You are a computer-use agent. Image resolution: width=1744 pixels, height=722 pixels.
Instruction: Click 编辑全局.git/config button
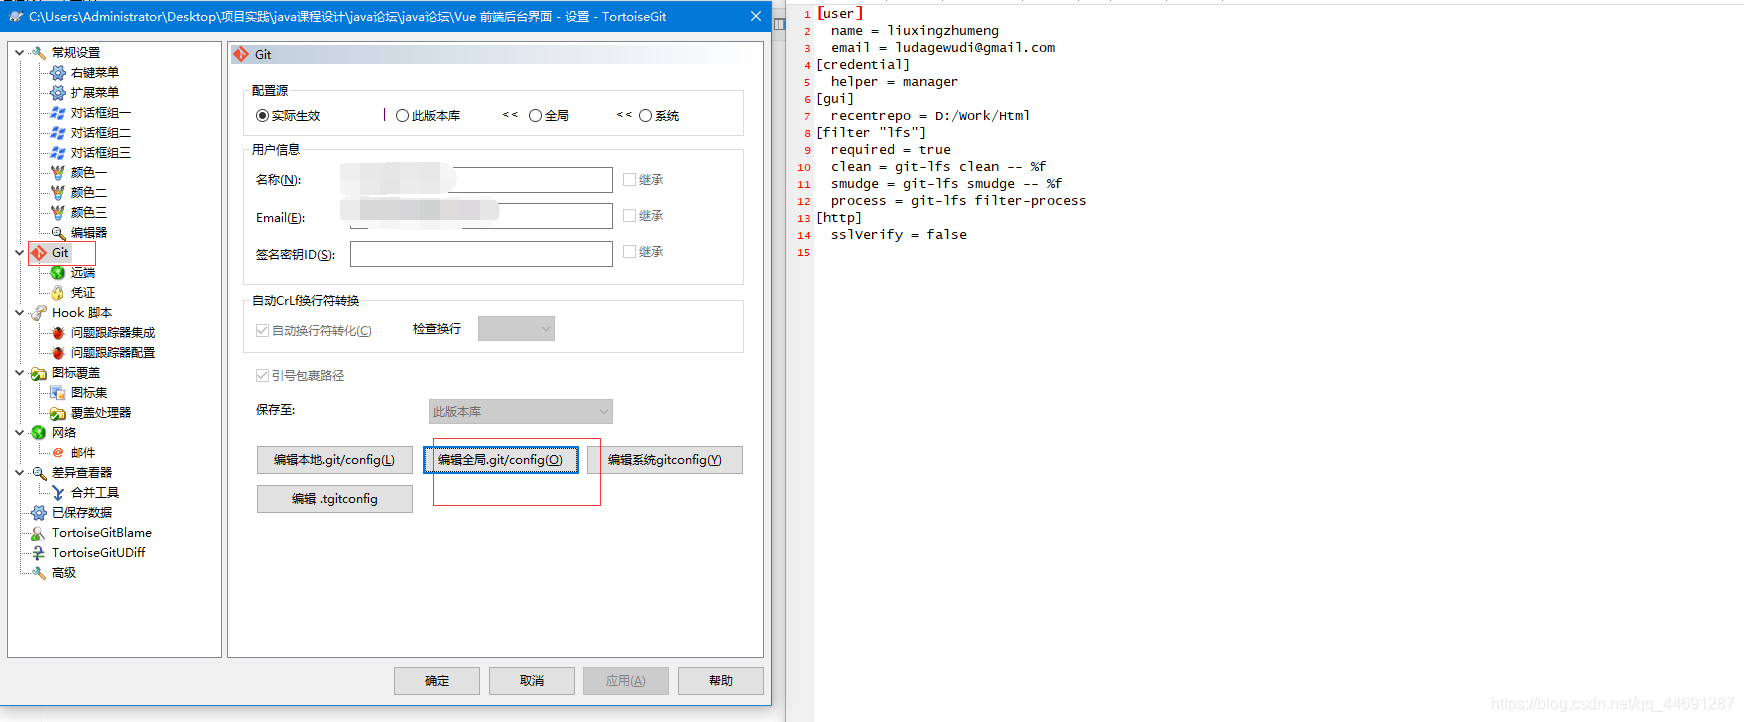pos(500,460)
